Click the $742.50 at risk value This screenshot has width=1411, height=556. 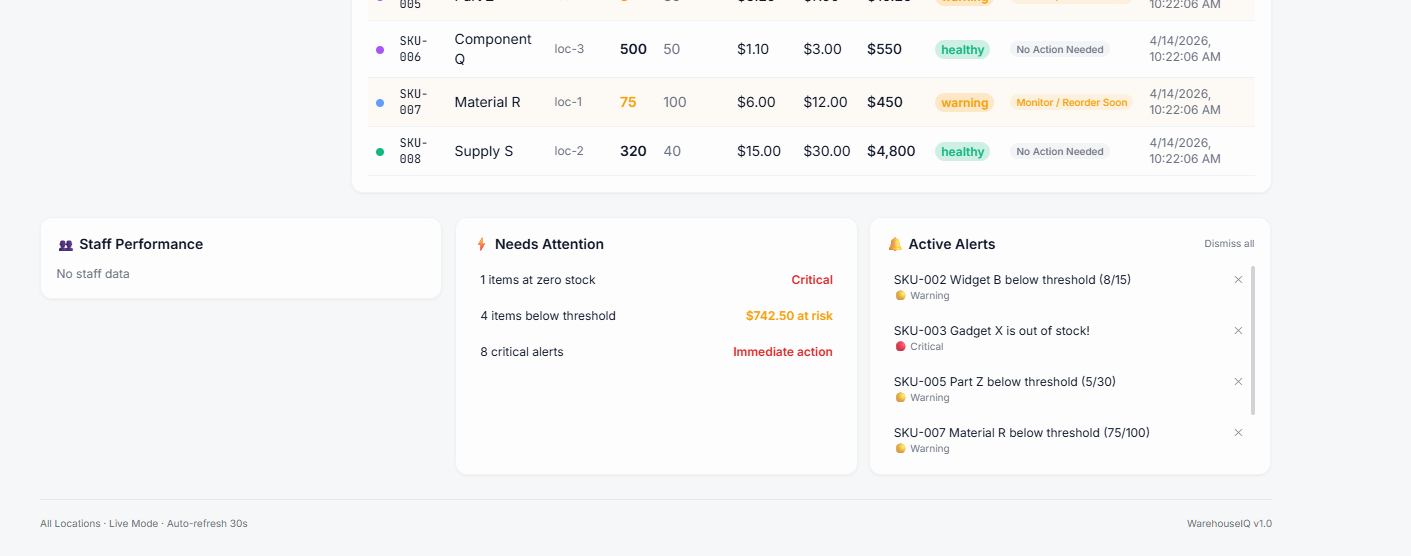pos(789,316)
